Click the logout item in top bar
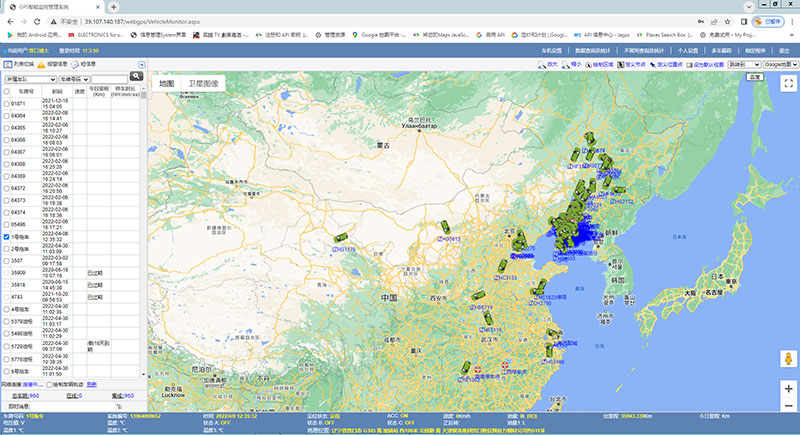 click(x=784, y=50)
